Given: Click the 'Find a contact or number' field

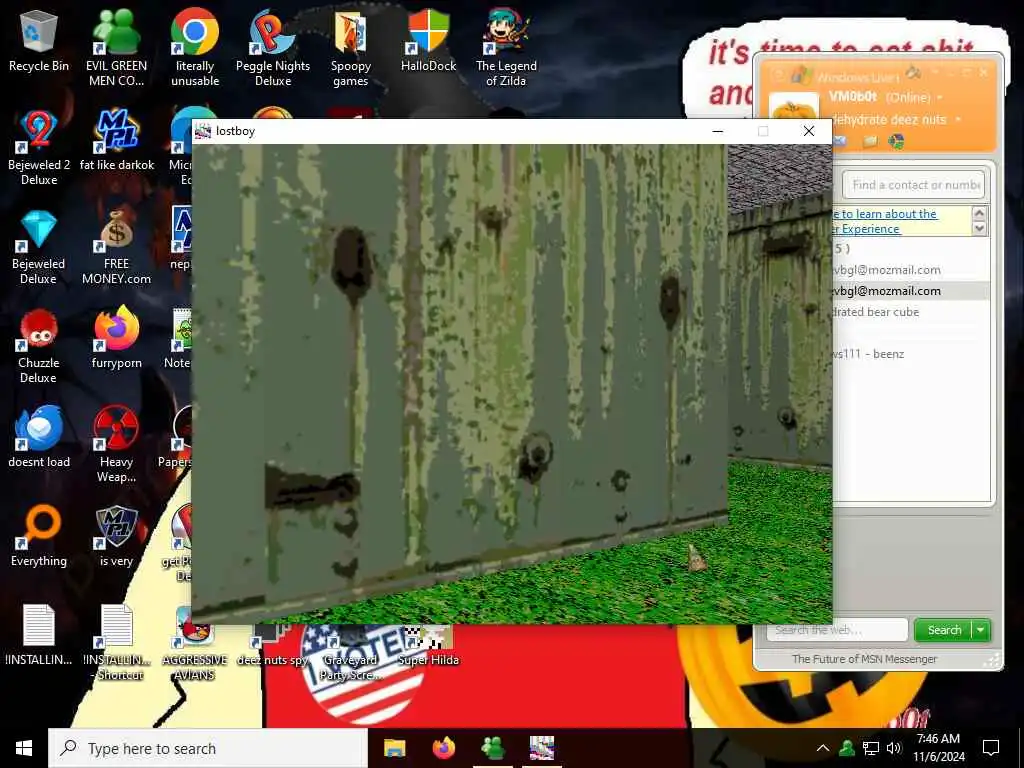Looking at the screenshot, I should [x=913, y=185].
